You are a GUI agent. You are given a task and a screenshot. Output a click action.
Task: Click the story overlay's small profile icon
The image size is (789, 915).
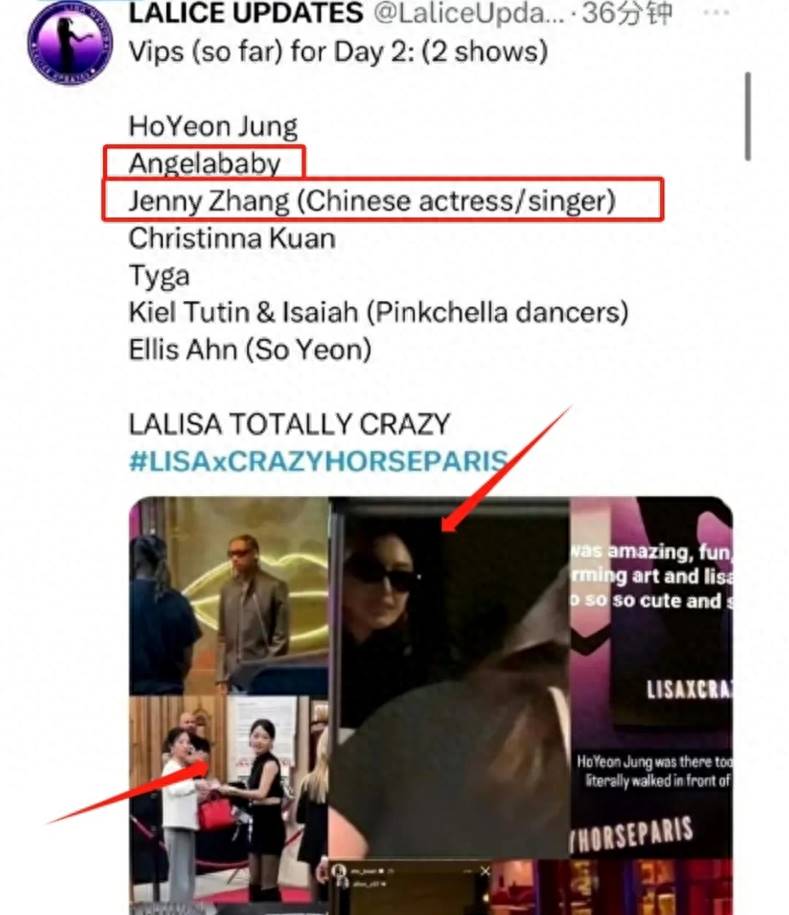click(339, 871)
